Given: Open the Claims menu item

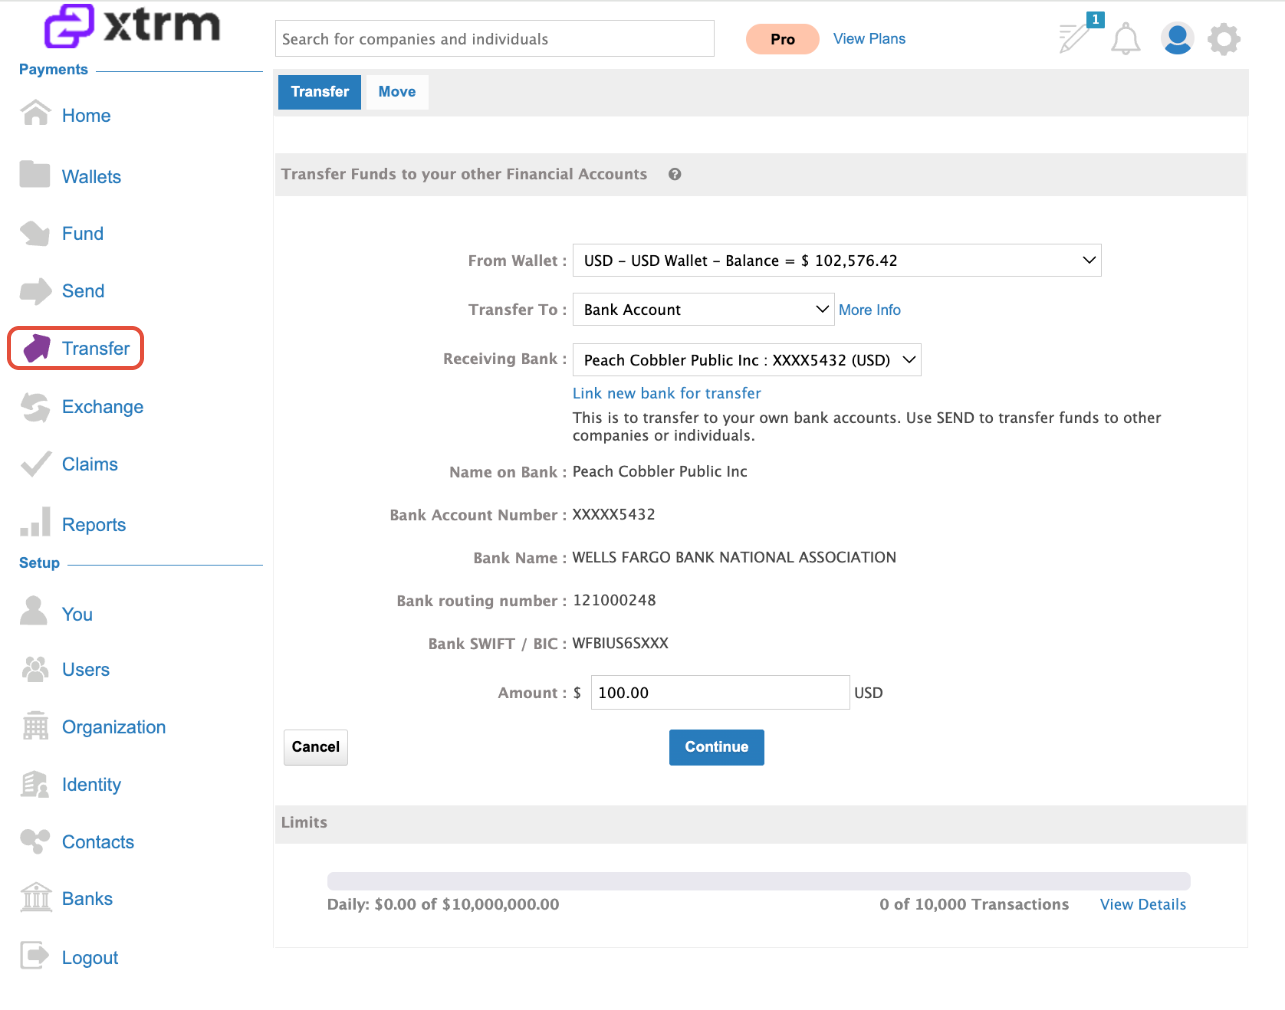Looking at the screenshot, I should point(90,464).
